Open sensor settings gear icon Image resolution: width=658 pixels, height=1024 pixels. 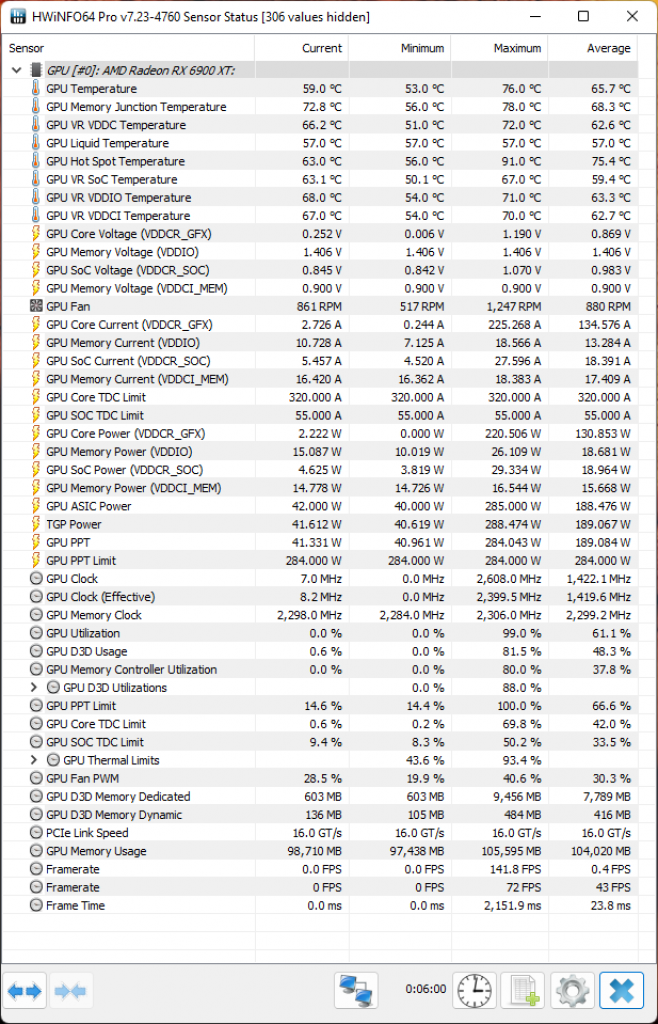coord(572,991)
